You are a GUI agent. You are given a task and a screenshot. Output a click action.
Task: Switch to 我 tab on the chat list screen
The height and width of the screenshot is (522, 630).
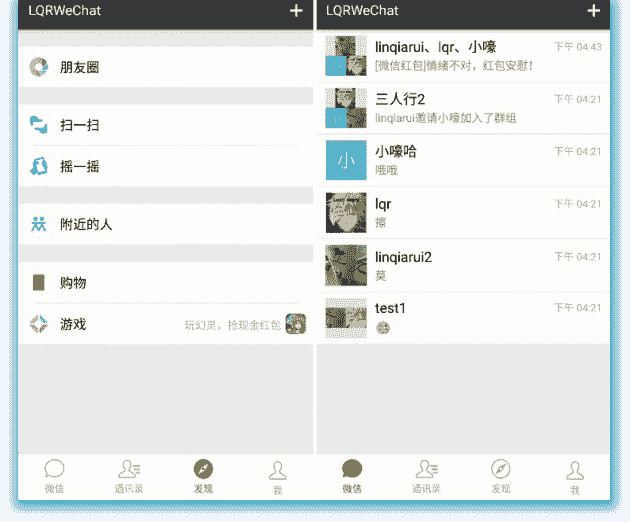574,476
